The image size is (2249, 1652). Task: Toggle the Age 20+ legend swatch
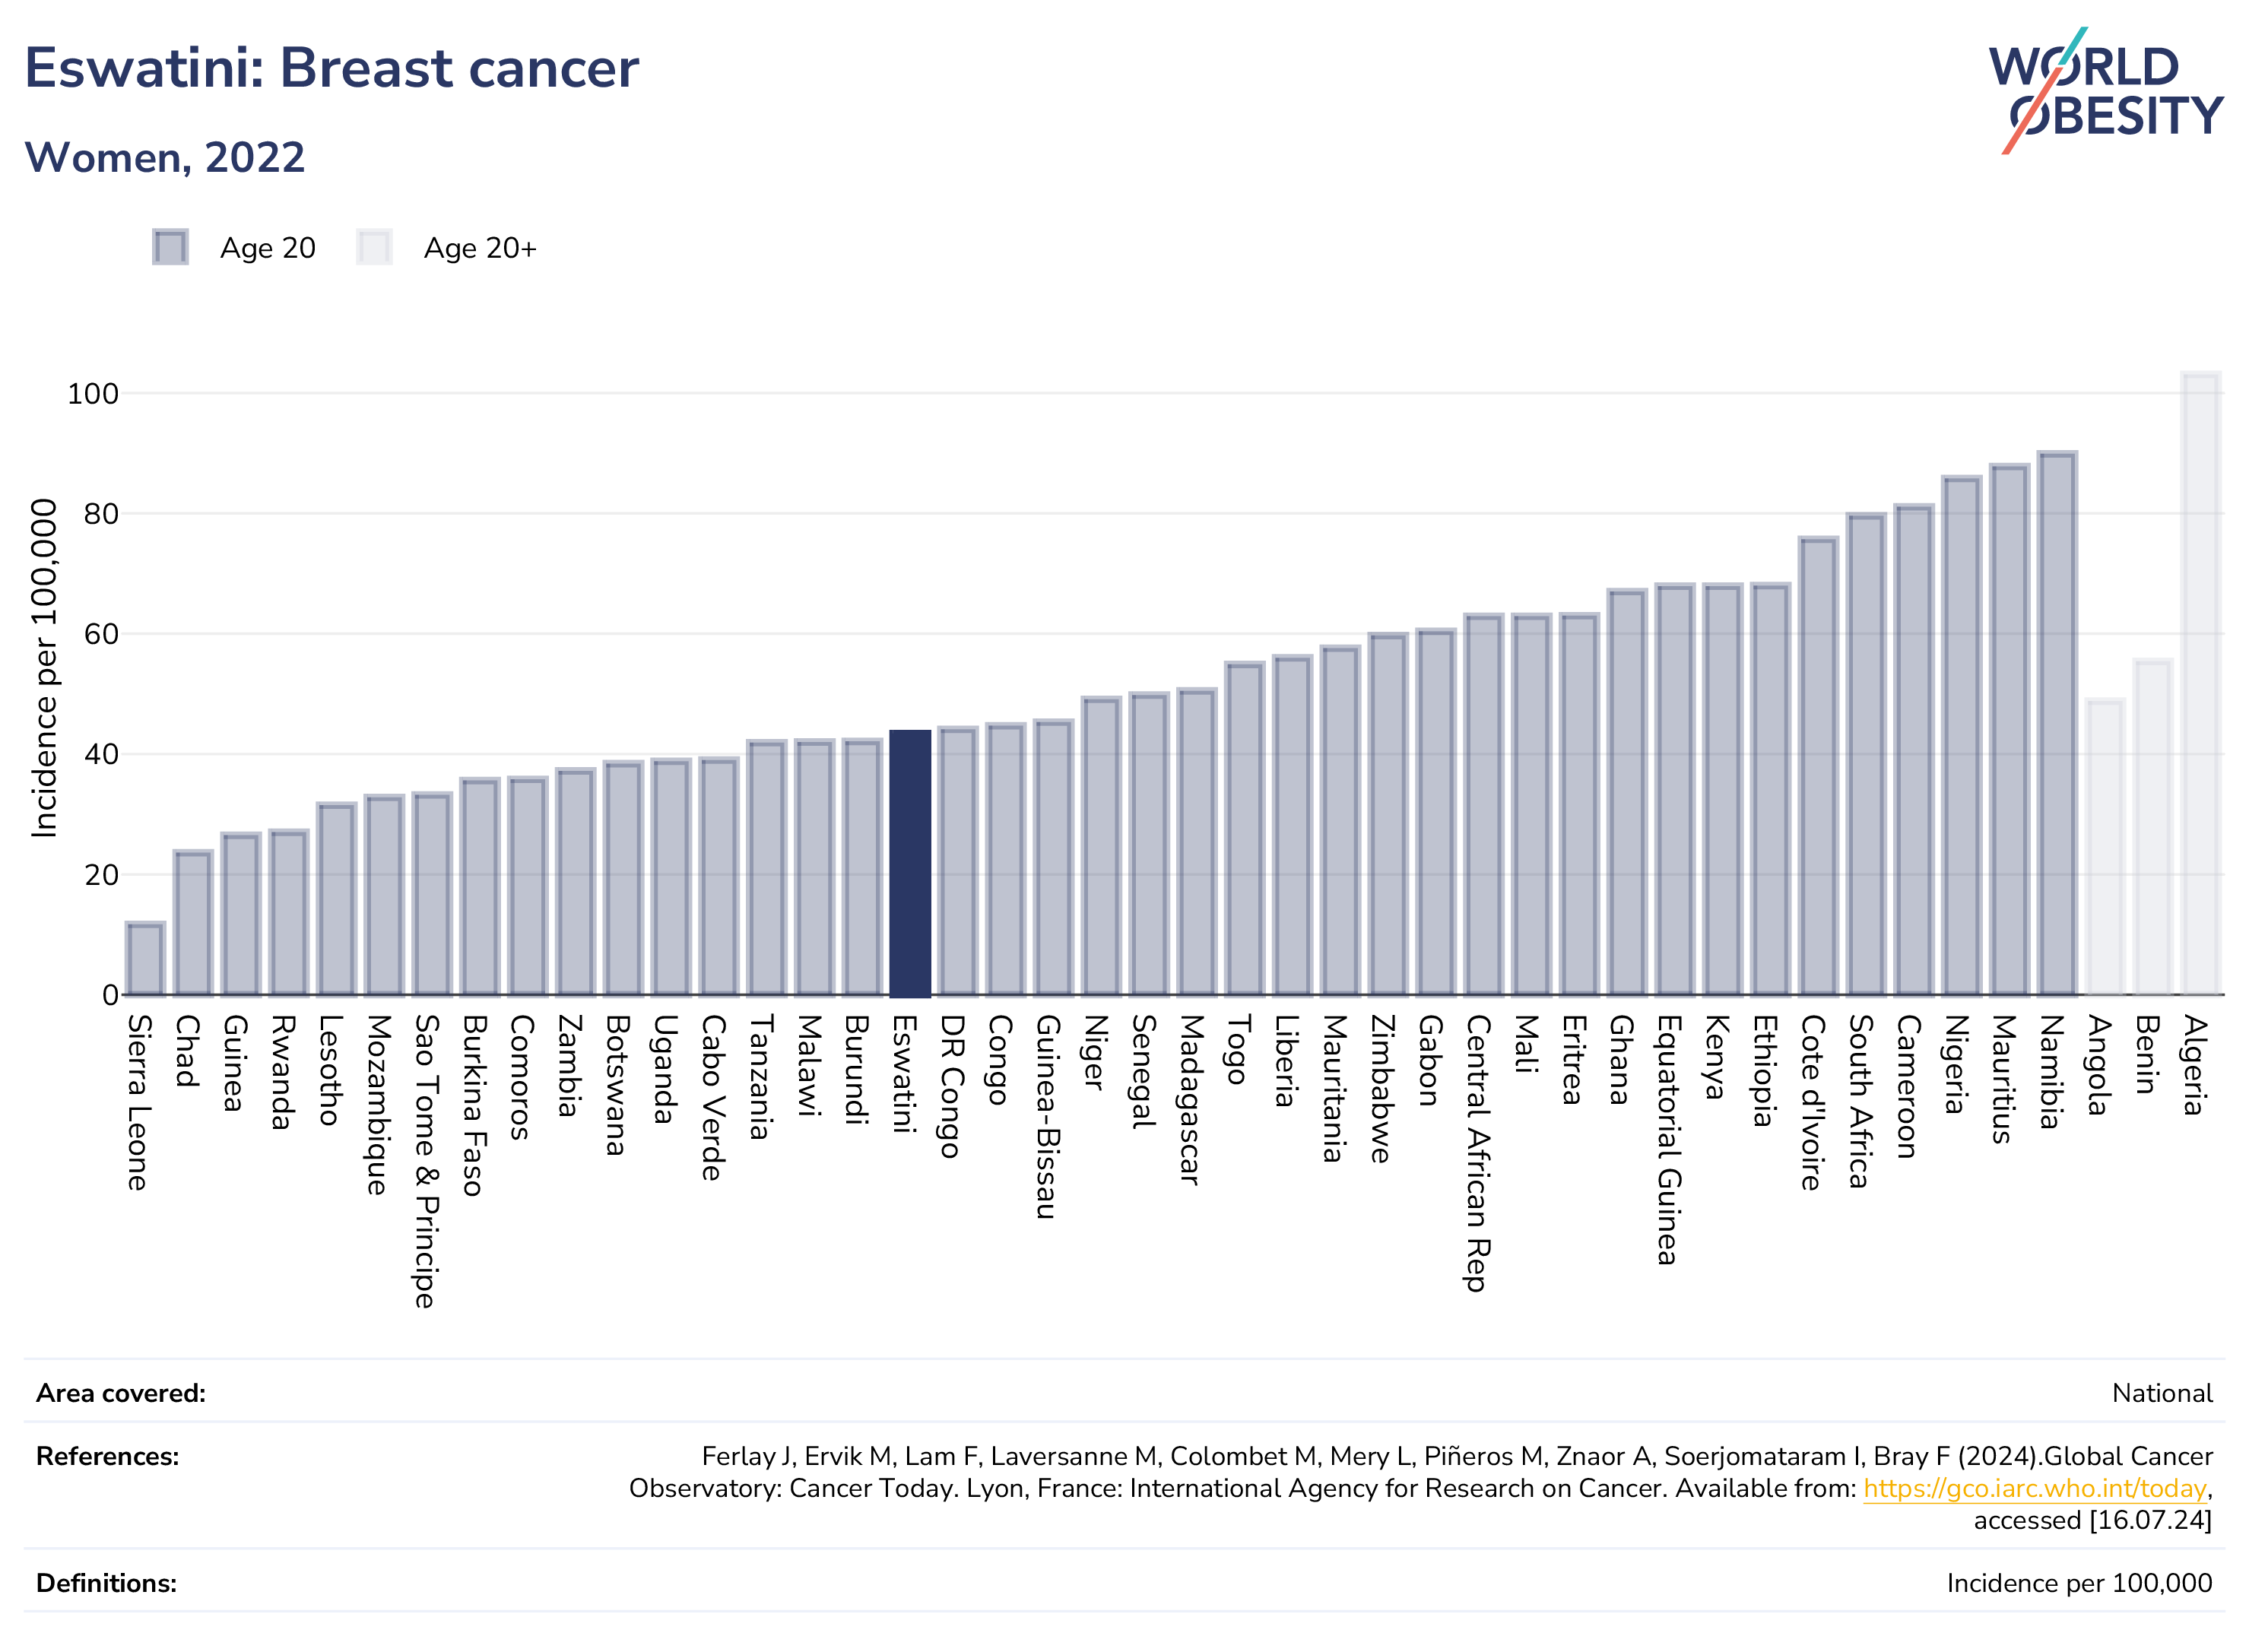[374, 247]
